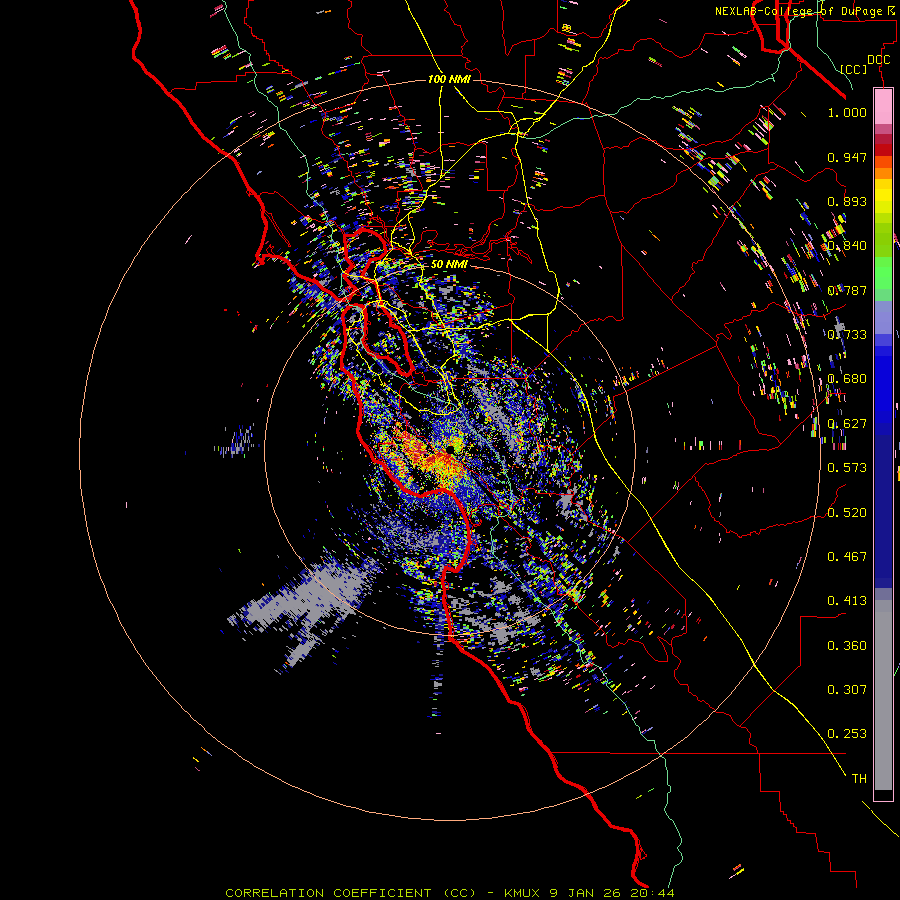Click the 100 NMI range ring label
The width and height of the screenshot is (900, 900).
(x=449, y=79)
